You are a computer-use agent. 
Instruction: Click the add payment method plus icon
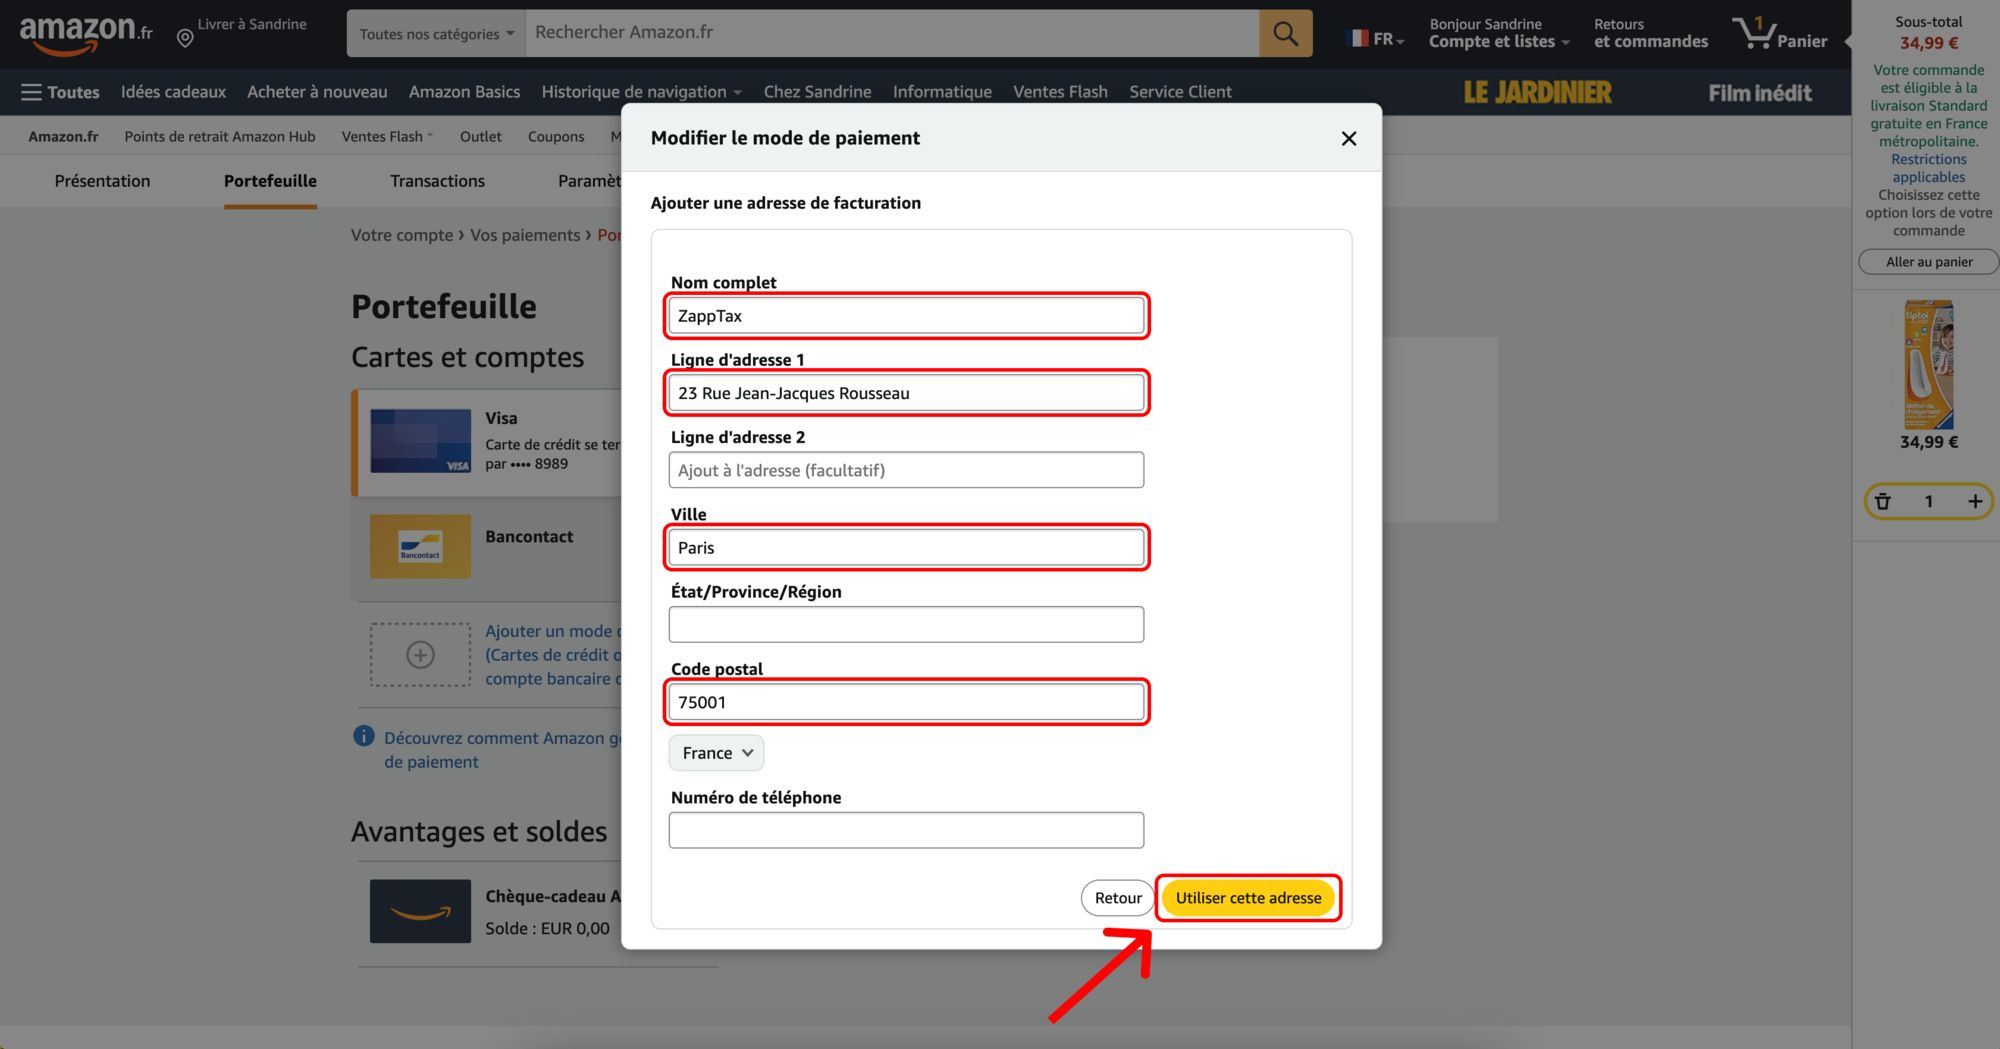tap(420, 654)
